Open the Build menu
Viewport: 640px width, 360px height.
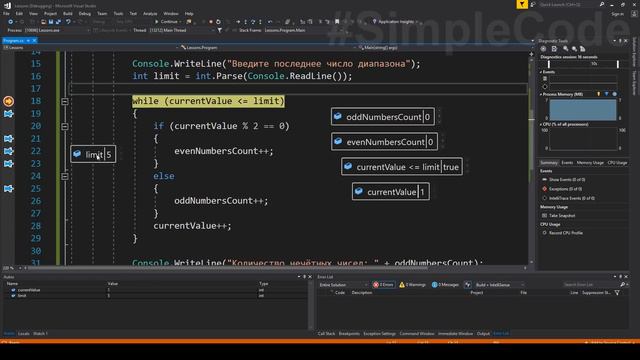point(68,13)
